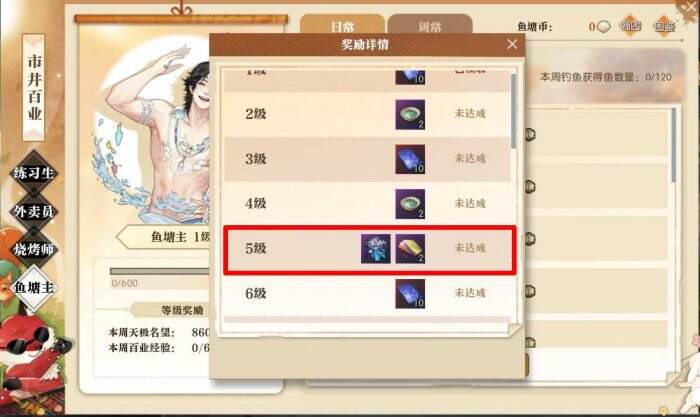Click the 等级奖励 header label
The image size is (700, 417).
(182, 310)
